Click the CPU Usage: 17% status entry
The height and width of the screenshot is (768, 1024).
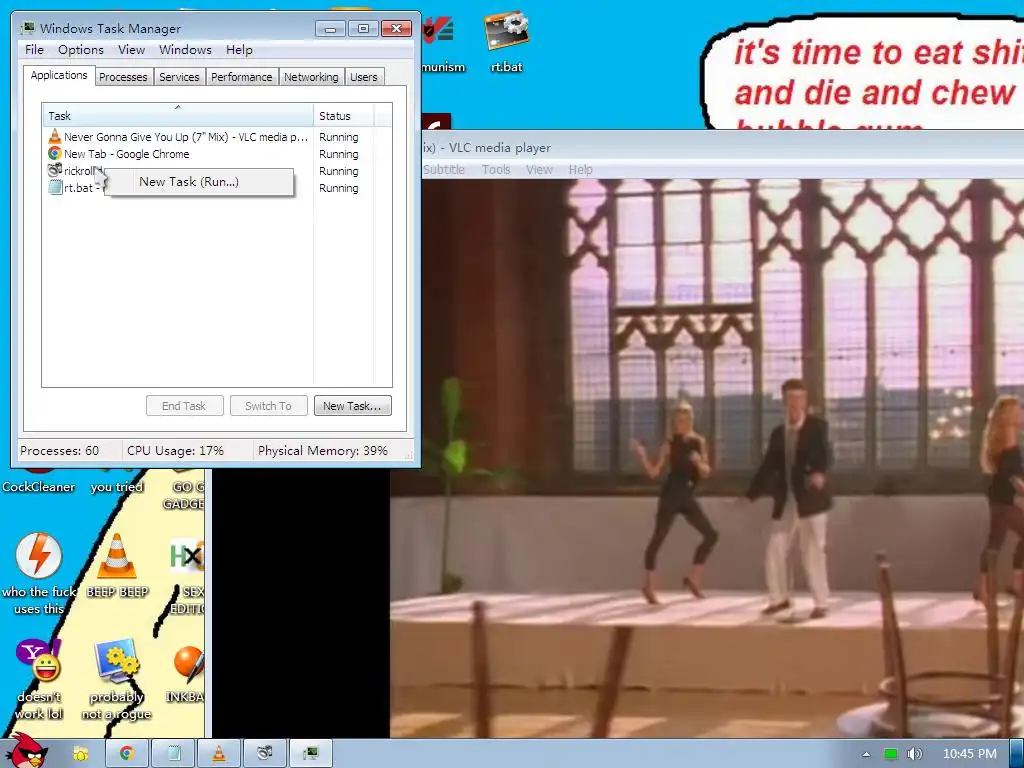(x=176, y=451)
